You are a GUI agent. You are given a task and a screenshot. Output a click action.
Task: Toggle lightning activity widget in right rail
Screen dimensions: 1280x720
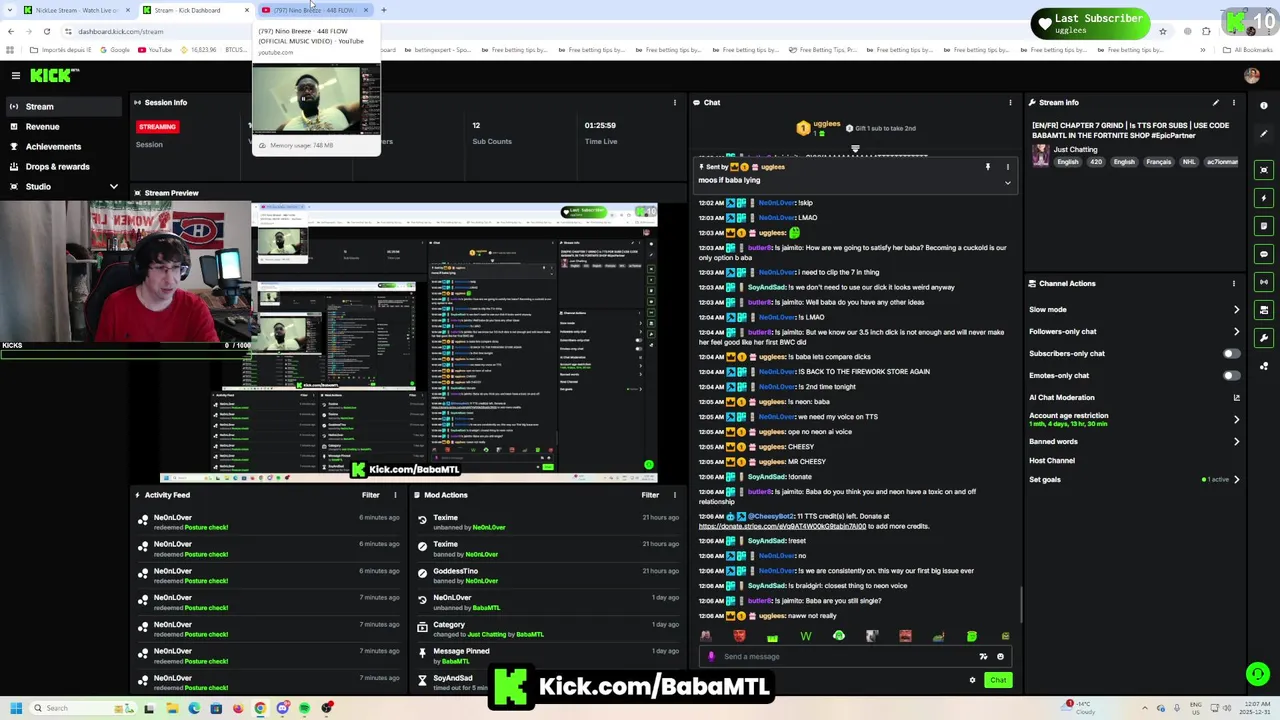tap(1264, 198)
